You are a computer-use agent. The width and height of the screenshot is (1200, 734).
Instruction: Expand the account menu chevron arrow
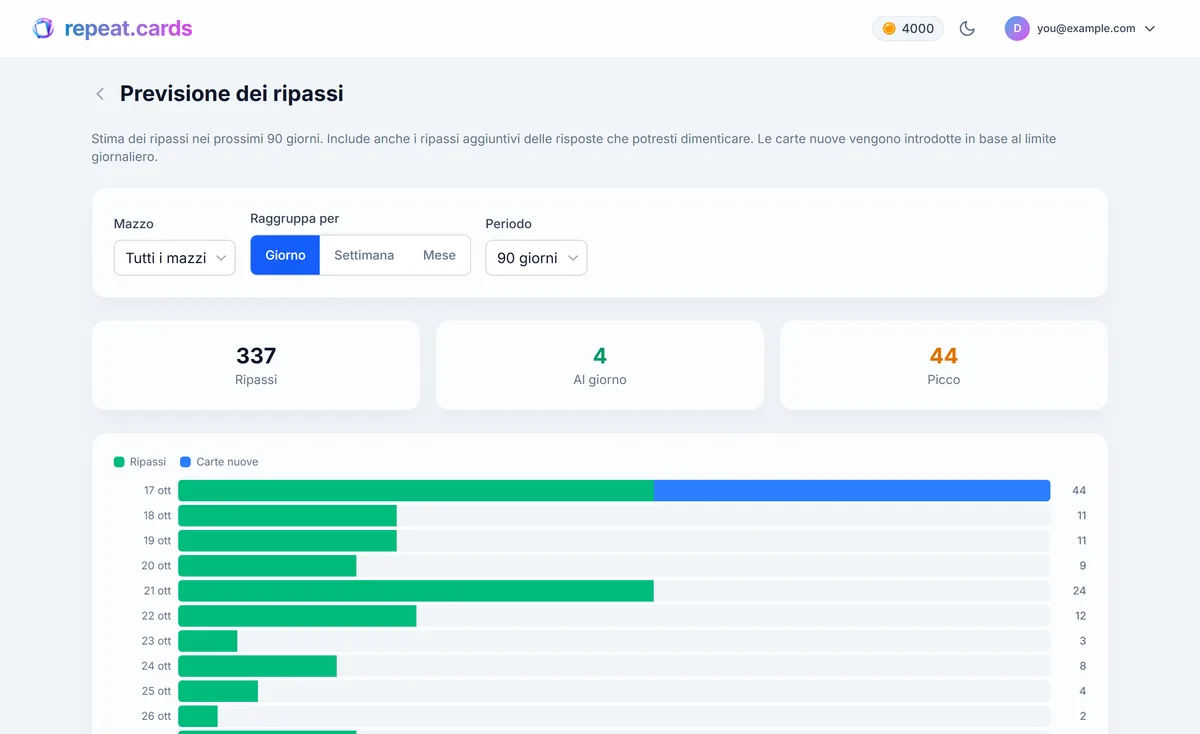point(1150,29)
